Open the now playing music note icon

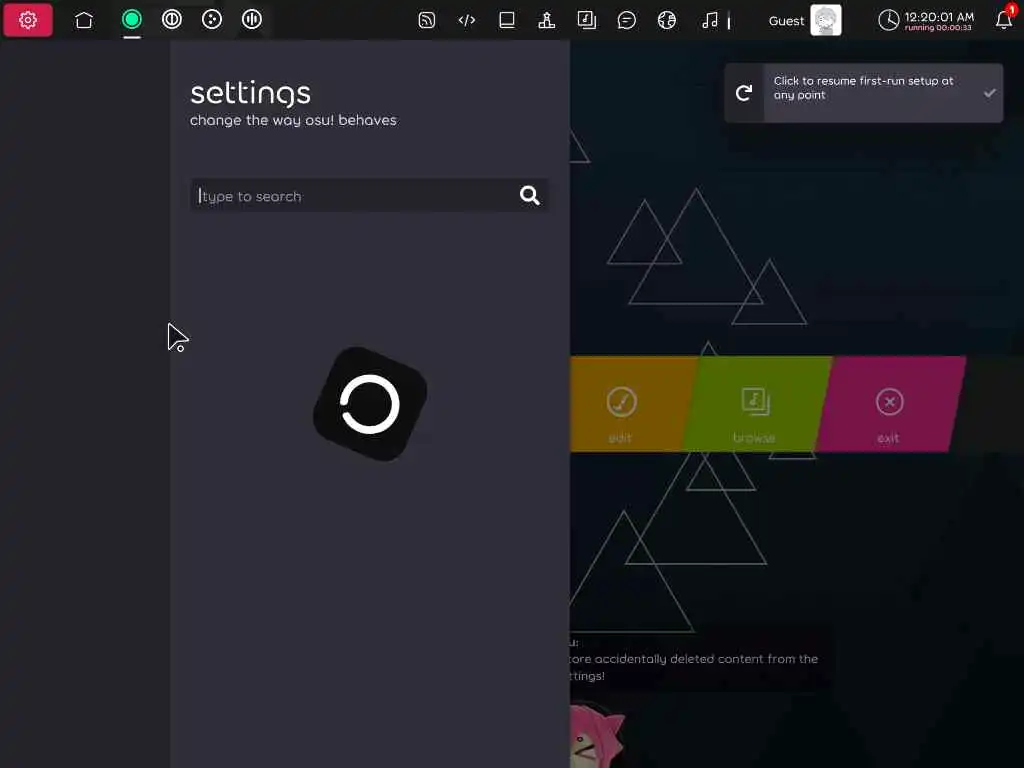point(710,20)
